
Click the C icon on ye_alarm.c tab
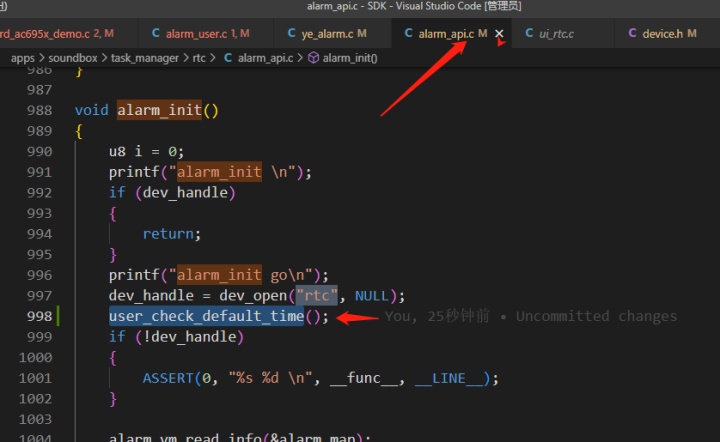(x=291, y=33)
